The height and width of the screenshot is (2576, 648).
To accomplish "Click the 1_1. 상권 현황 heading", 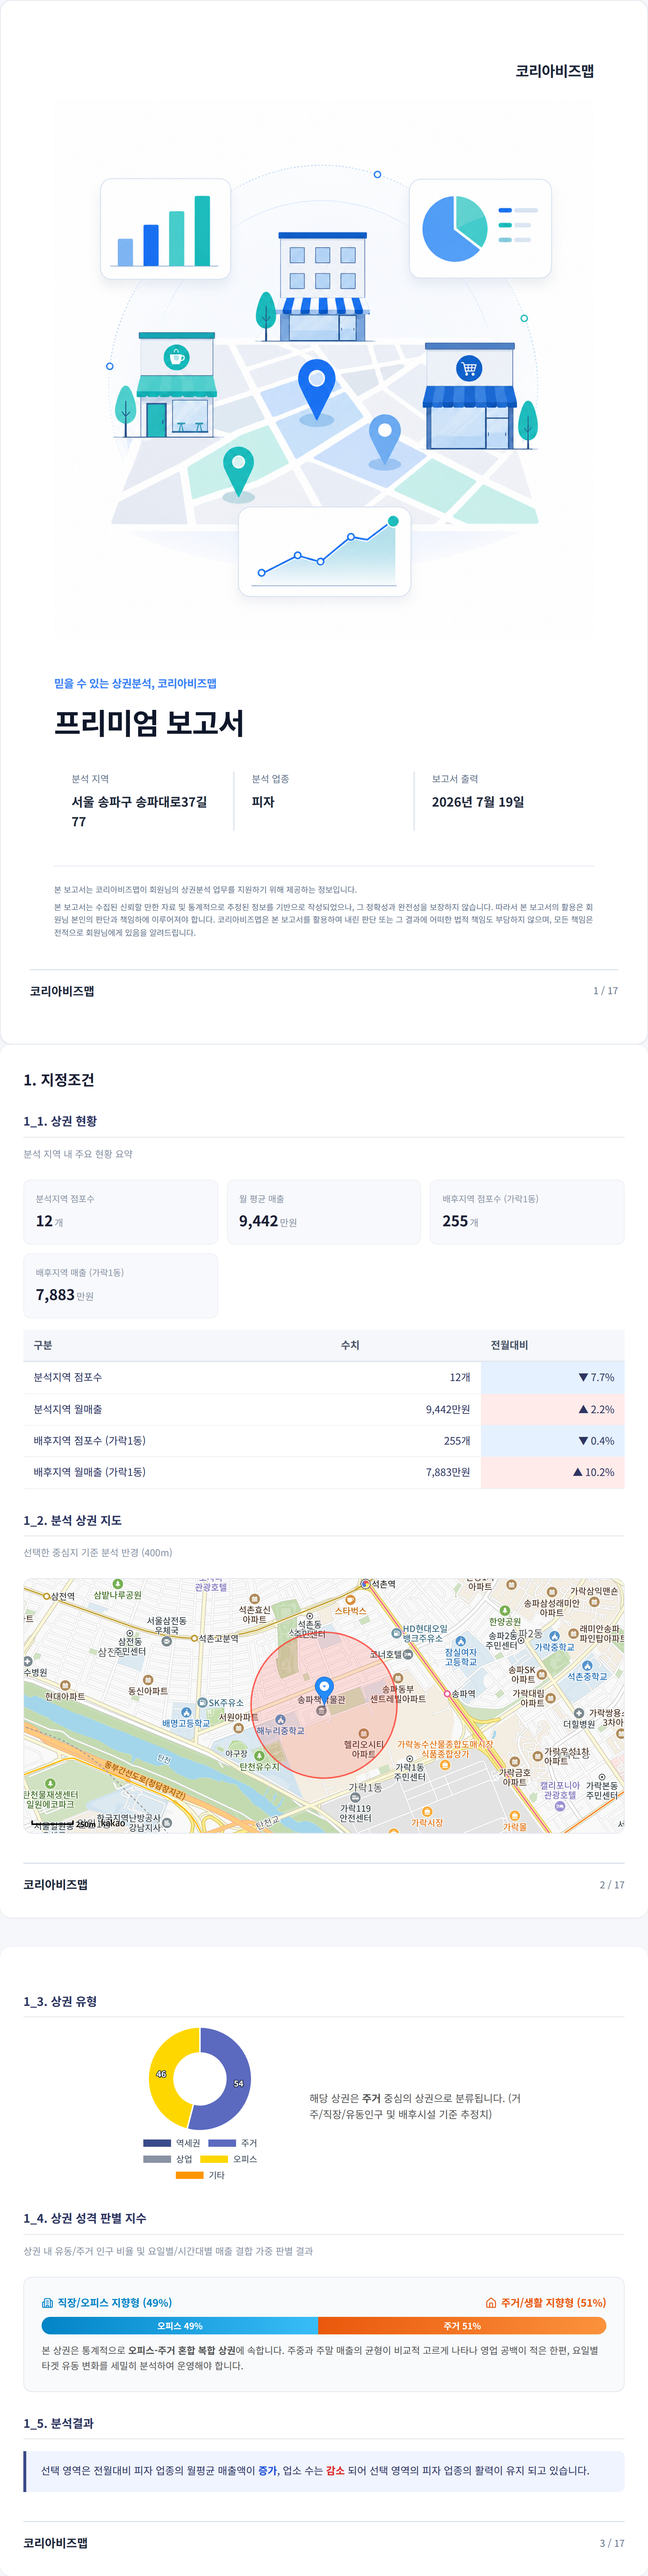I will tap(60, 1121).
